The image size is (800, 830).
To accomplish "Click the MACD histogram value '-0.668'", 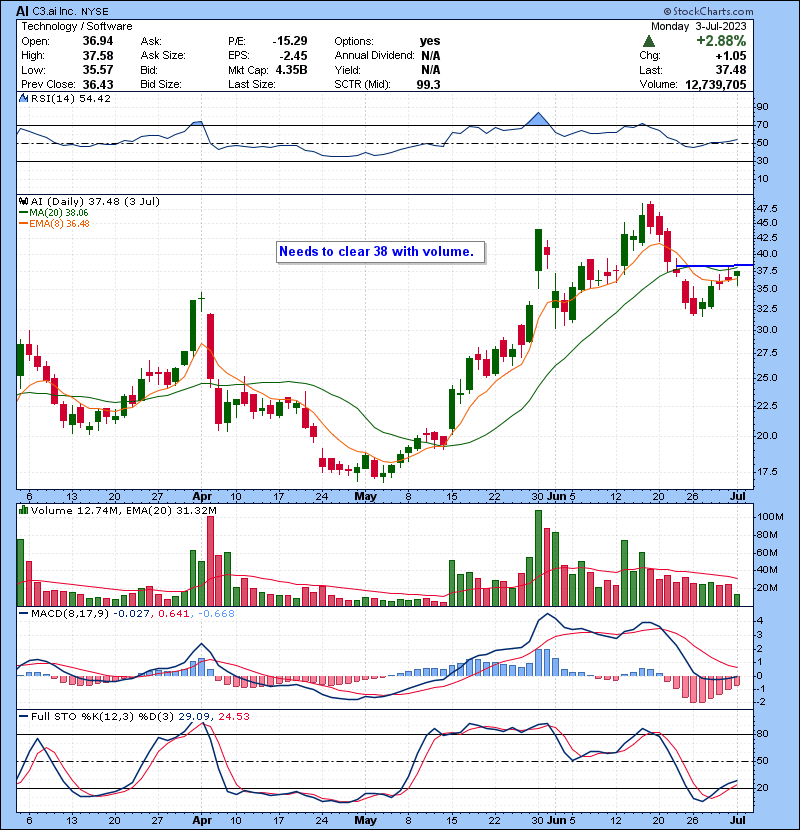I will (x=217, y=614).
